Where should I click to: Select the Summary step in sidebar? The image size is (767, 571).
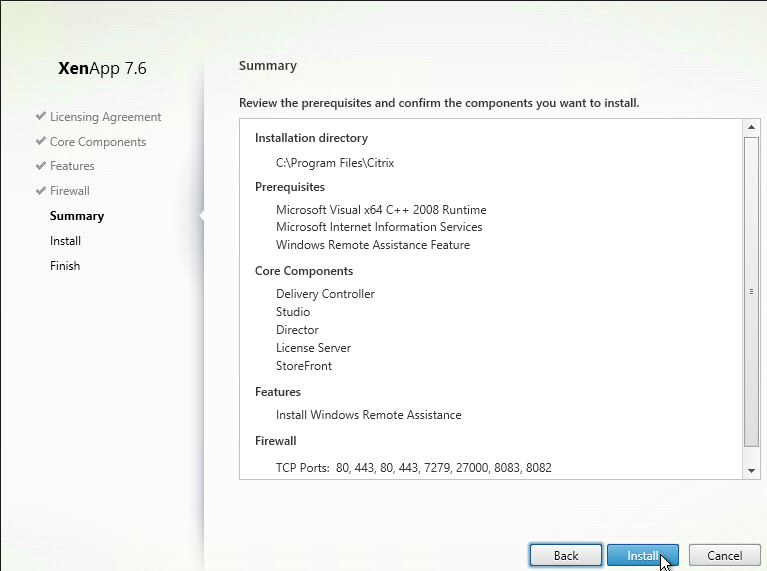[x=77, y=216]
